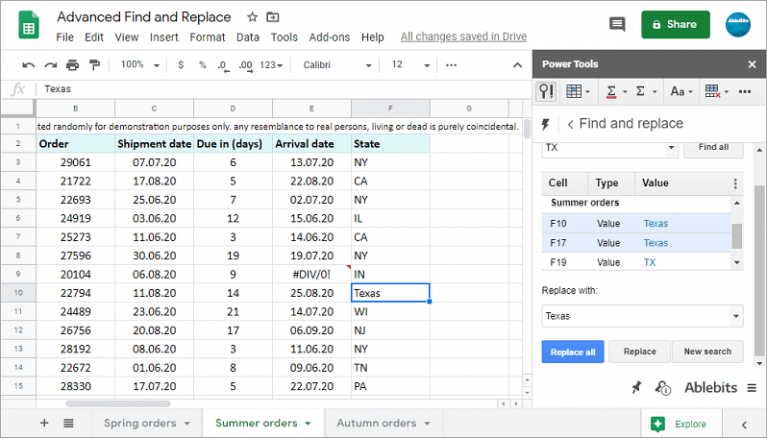Select the Power Tools smart toolbar icon
767x438 pixels.
click(x=546, y=91)
